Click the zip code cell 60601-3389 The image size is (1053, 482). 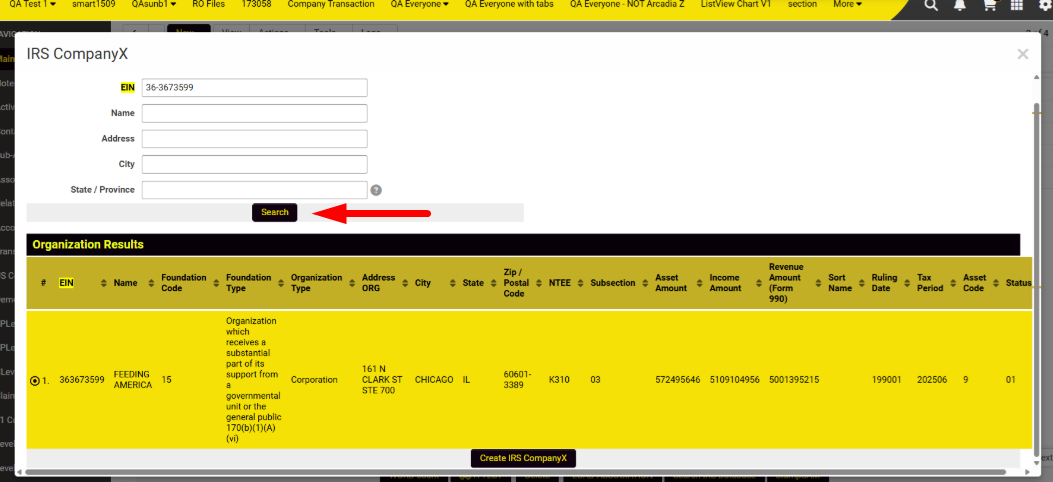pos(518,380)
